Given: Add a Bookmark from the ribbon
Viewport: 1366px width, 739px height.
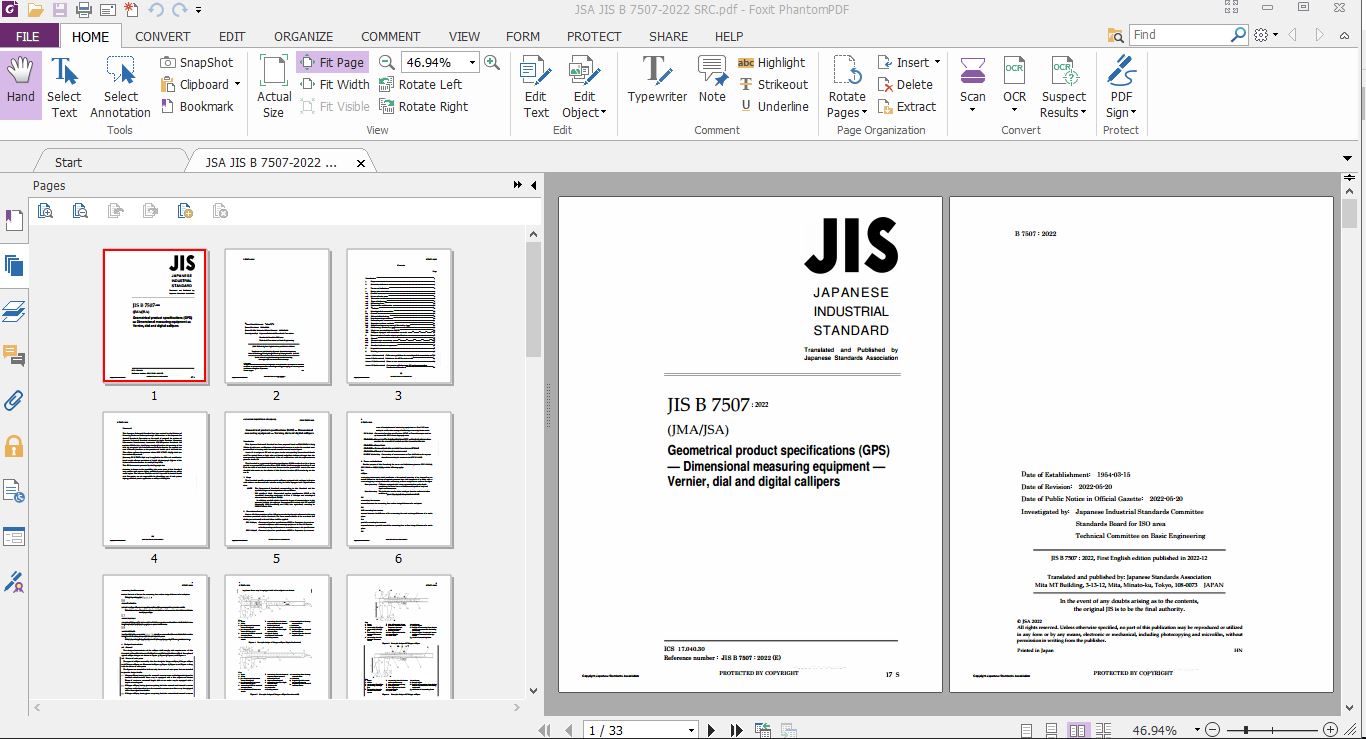Looking at the screenshot, I should point(197,106).
